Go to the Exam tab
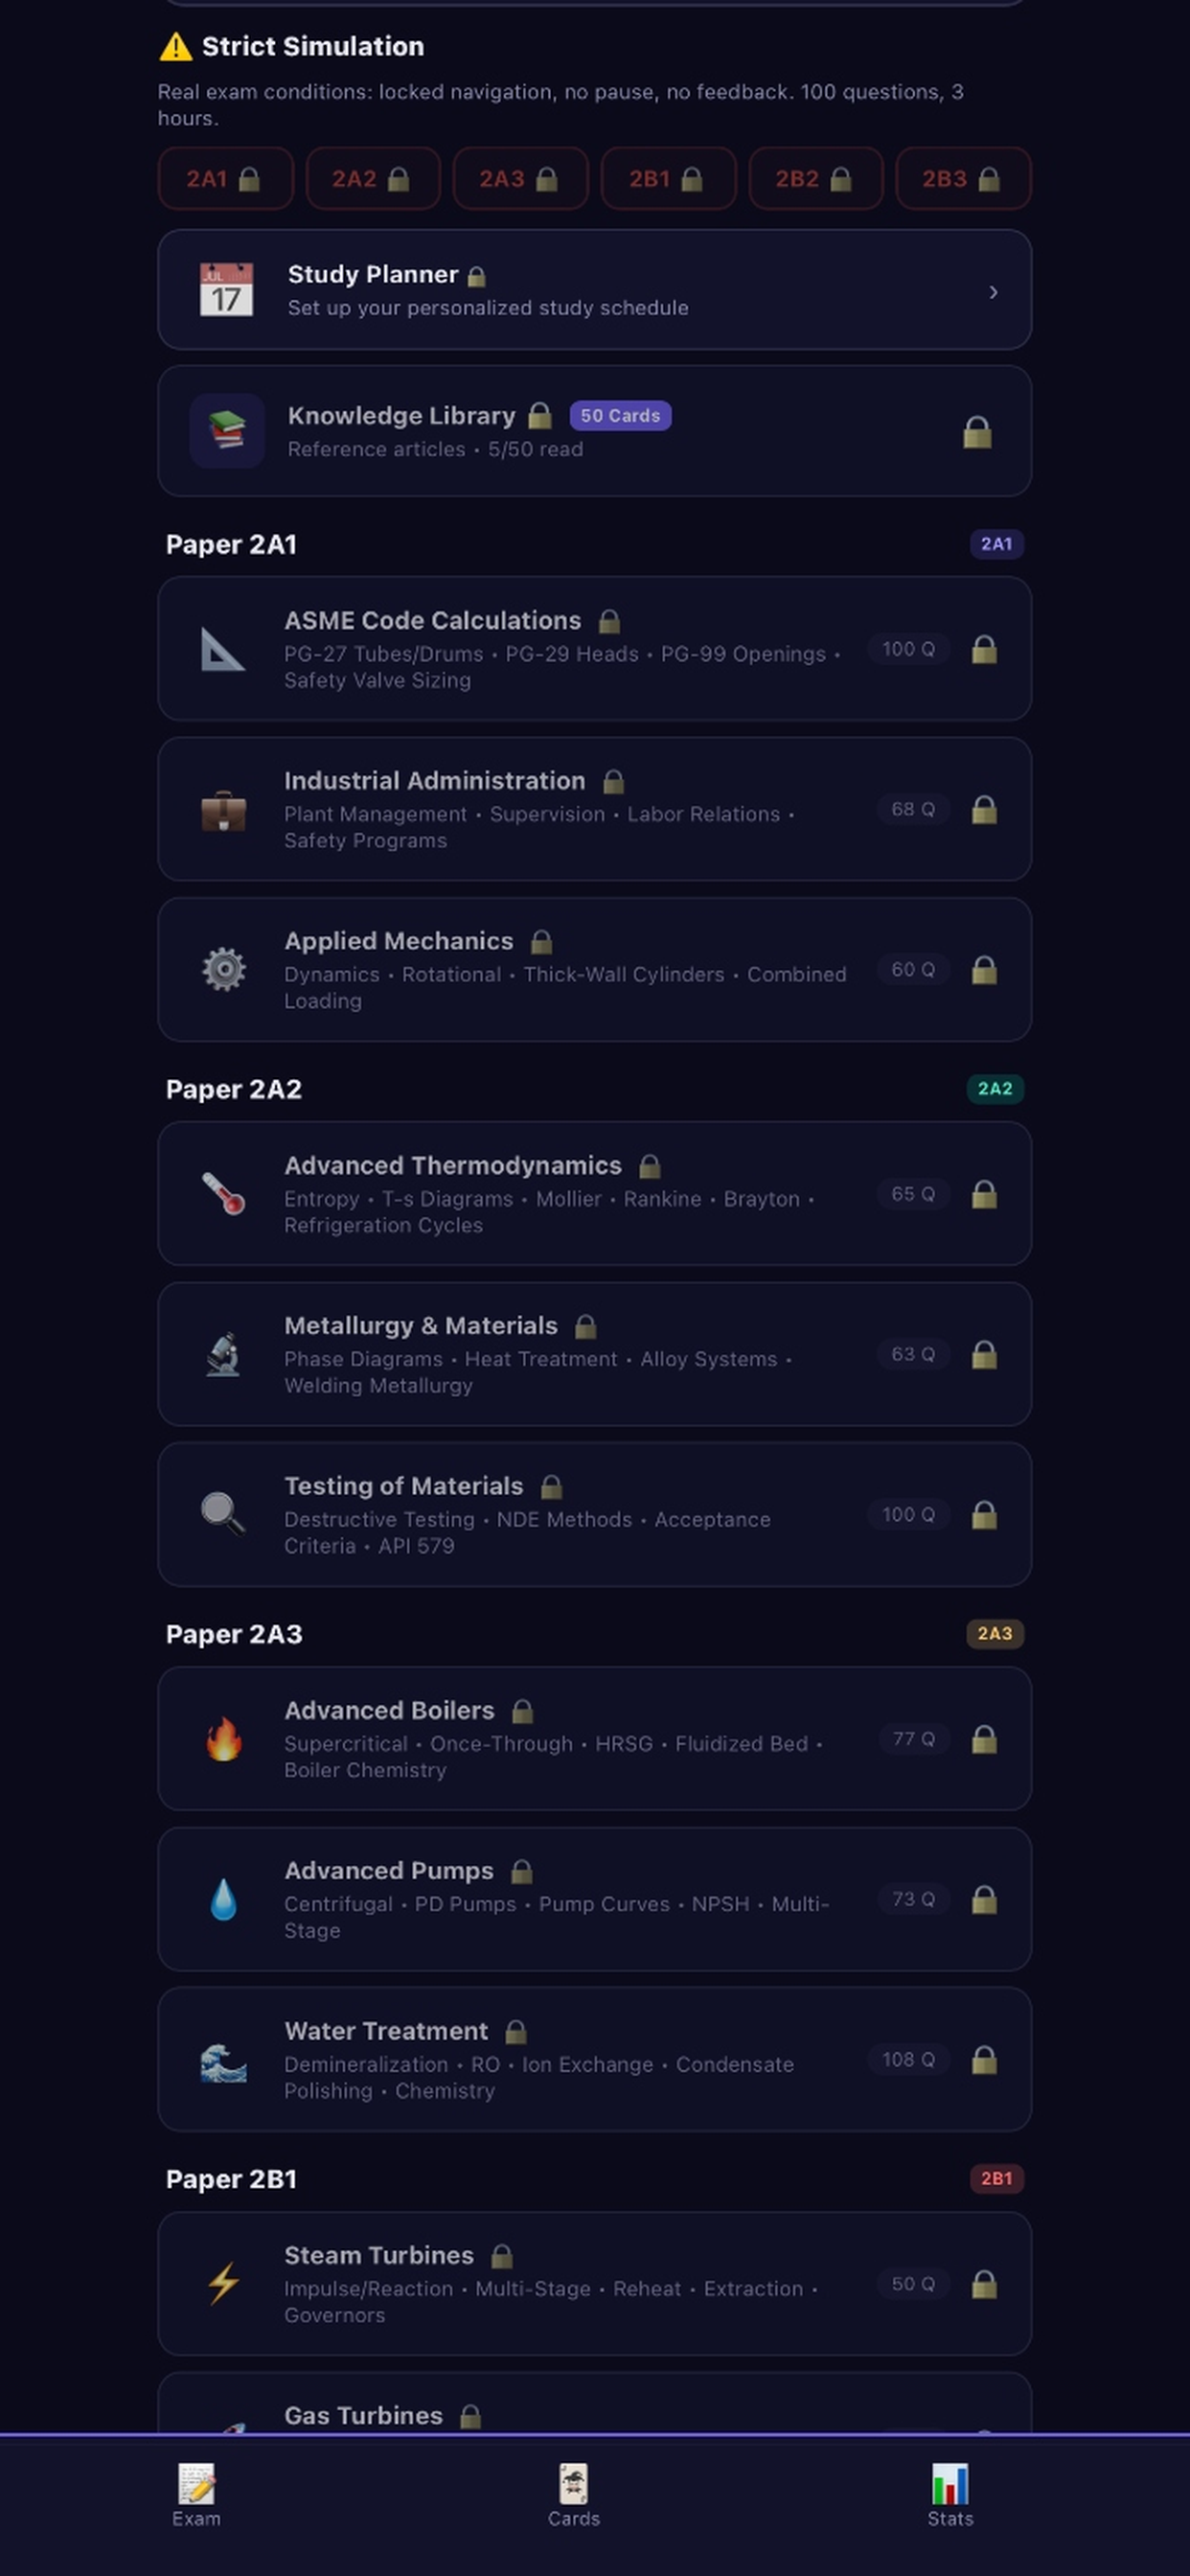 tap(196, 2495)
